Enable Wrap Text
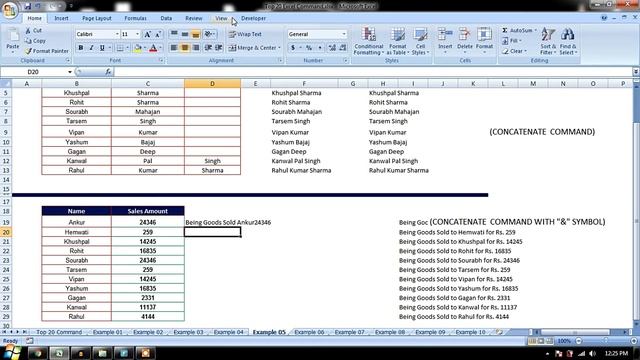The width and height of the screenshot is (640, 360). [x=245, y=34]
